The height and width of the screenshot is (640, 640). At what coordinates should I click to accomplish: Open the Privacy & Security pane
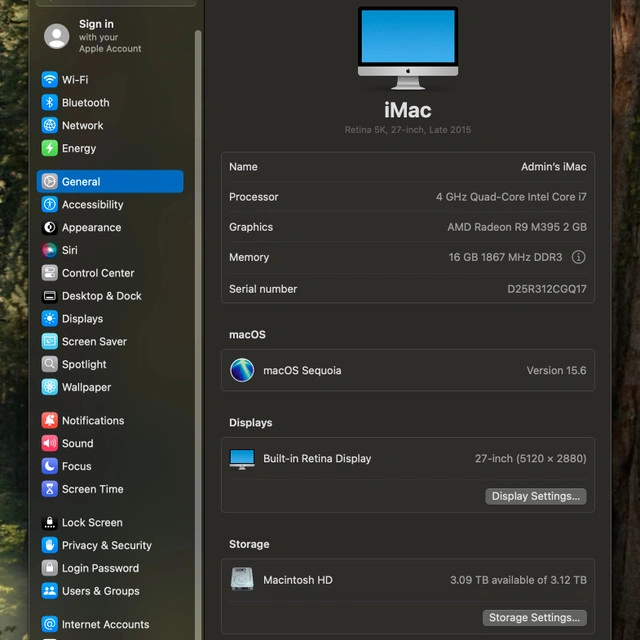[x=106, y=546]
